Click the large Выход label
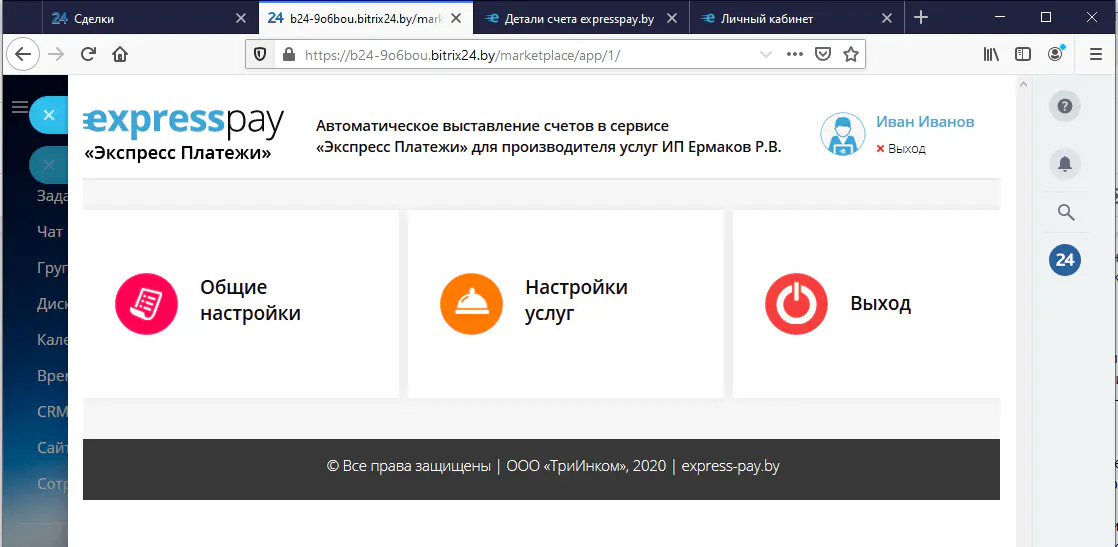This screenshot has height=547, width=1118. click(881, 304)
